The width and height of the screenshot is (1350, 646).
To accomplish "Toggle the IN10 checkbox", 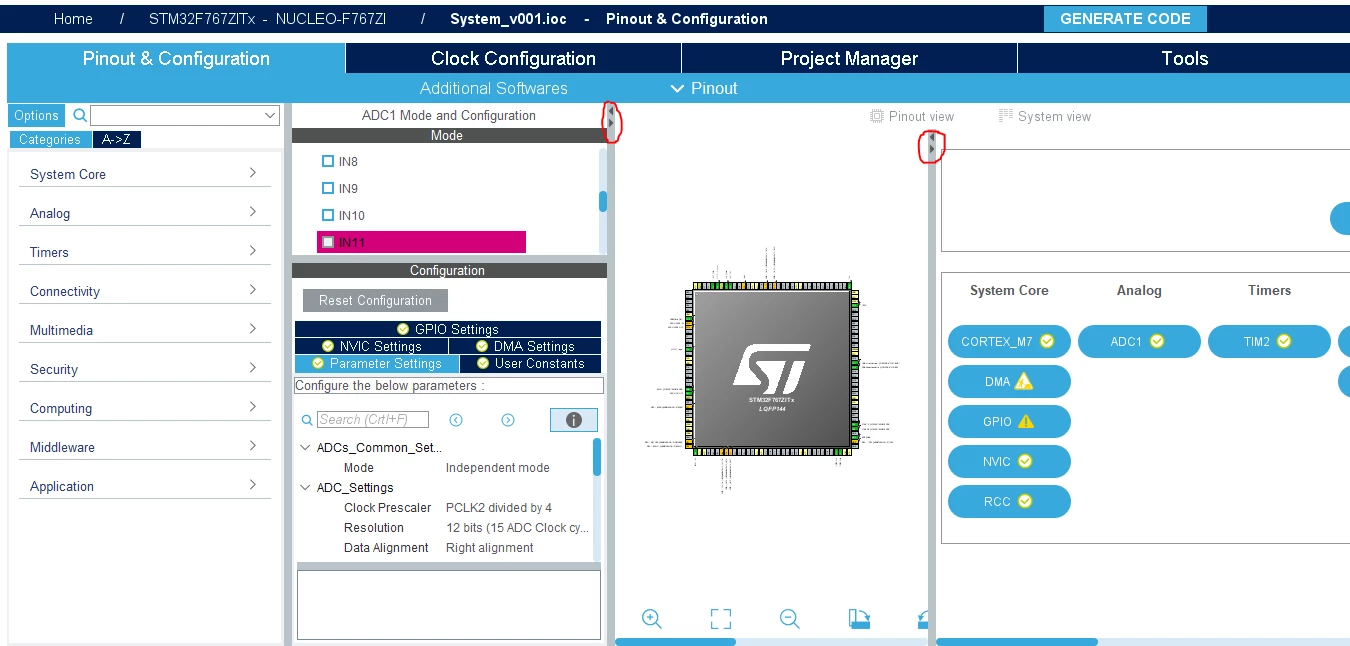I will tap(328, 215).
